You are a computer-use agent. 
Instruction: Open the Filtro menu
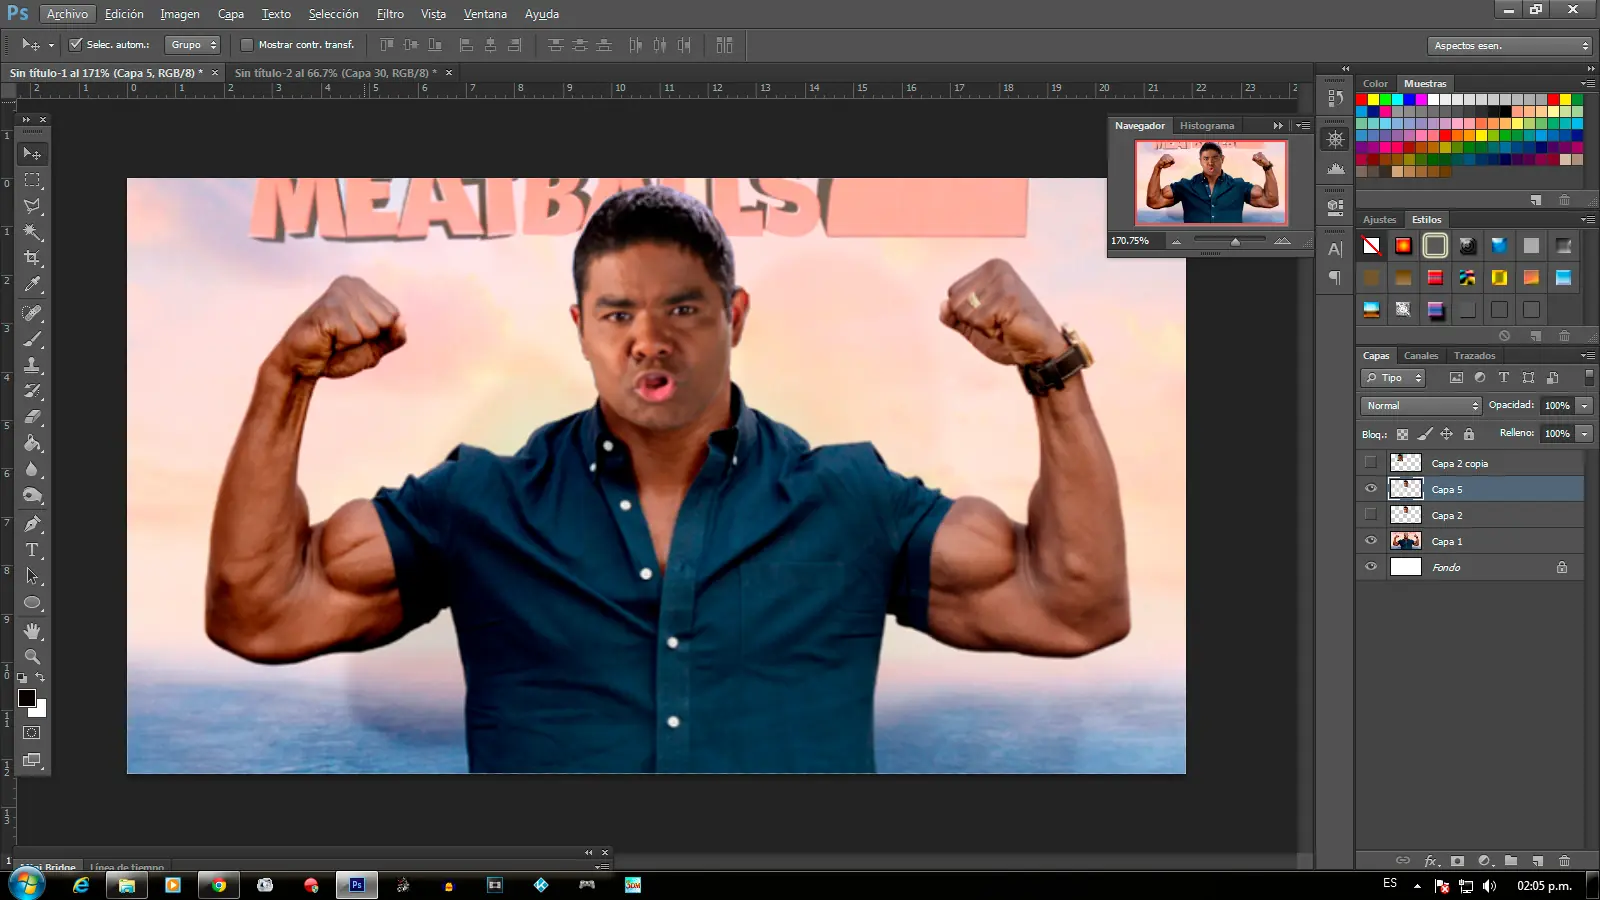coord(390,14)
